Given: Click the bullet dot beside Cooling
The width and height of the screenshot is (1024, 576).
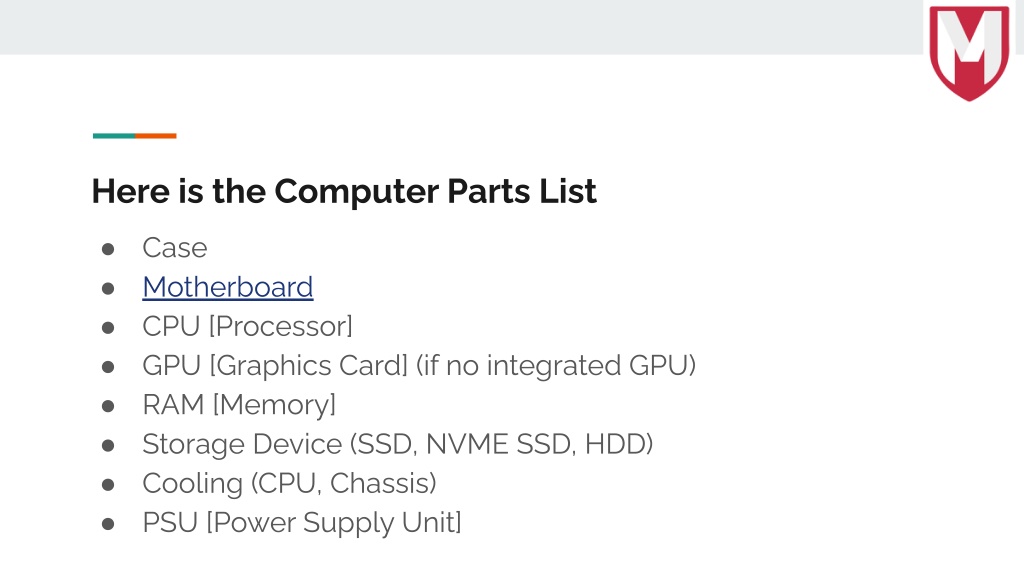Looking at the screenshot, I should click(108, 484).
